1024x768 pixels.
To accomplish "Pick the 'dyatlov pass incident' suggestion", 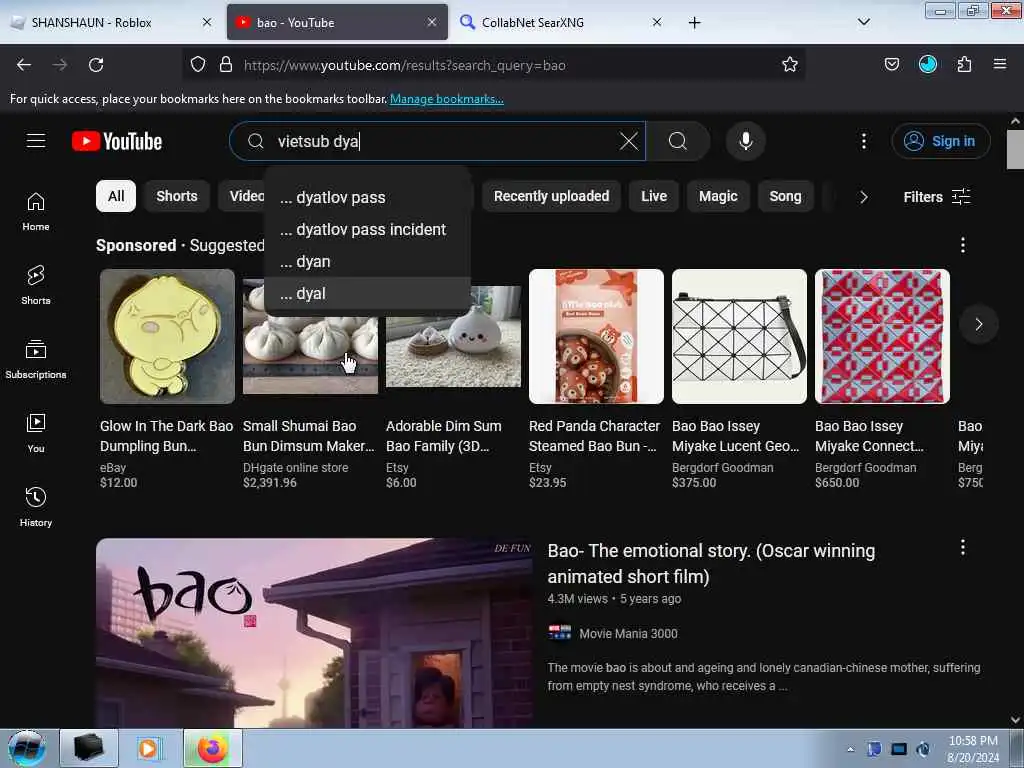I will point(368,229).
